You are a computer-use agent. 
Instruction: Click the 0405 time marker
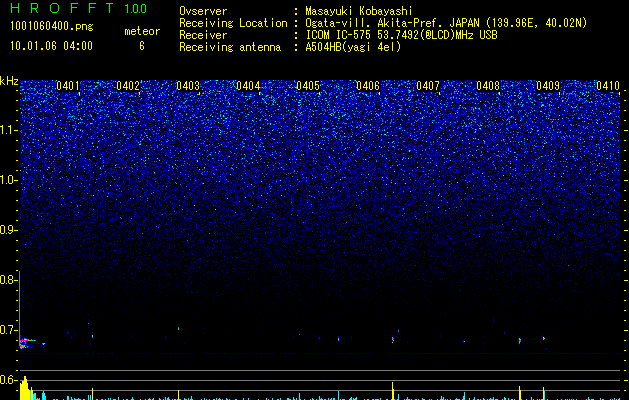[x=308, y=86]
